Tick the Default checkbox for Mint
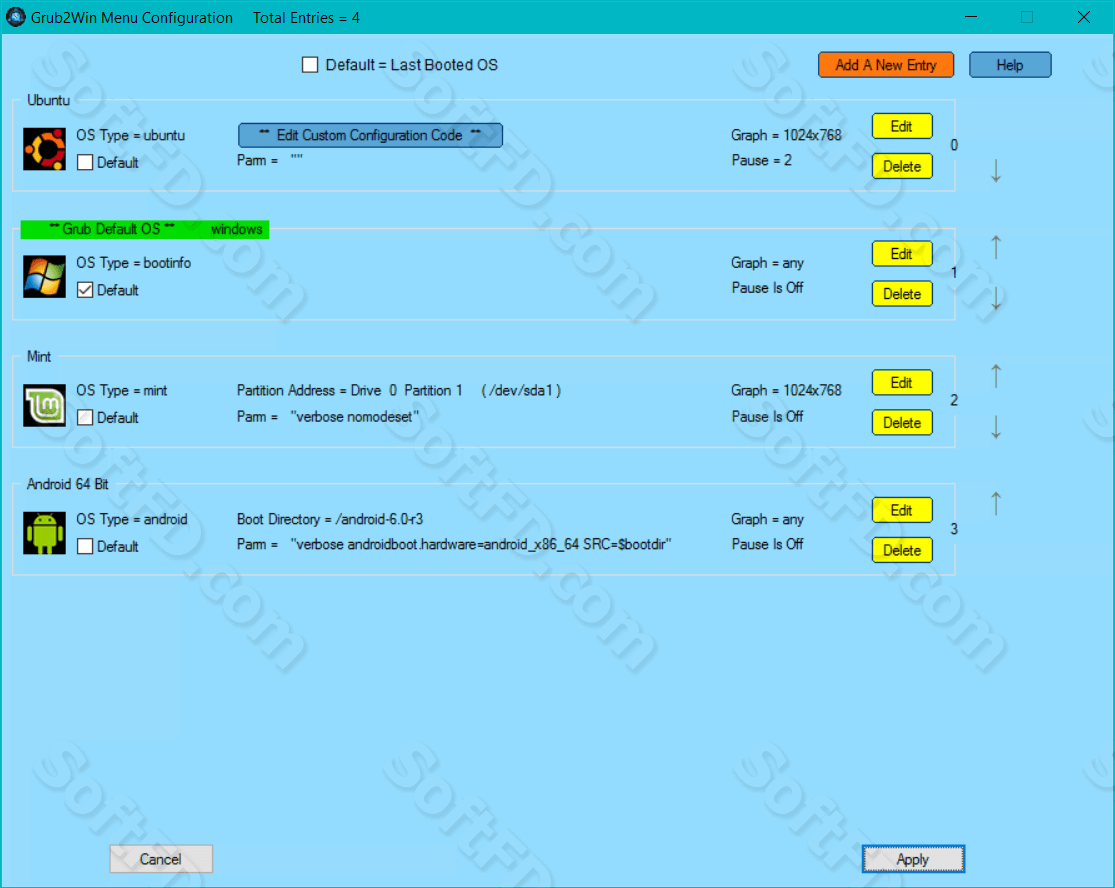 coord(85,417)
